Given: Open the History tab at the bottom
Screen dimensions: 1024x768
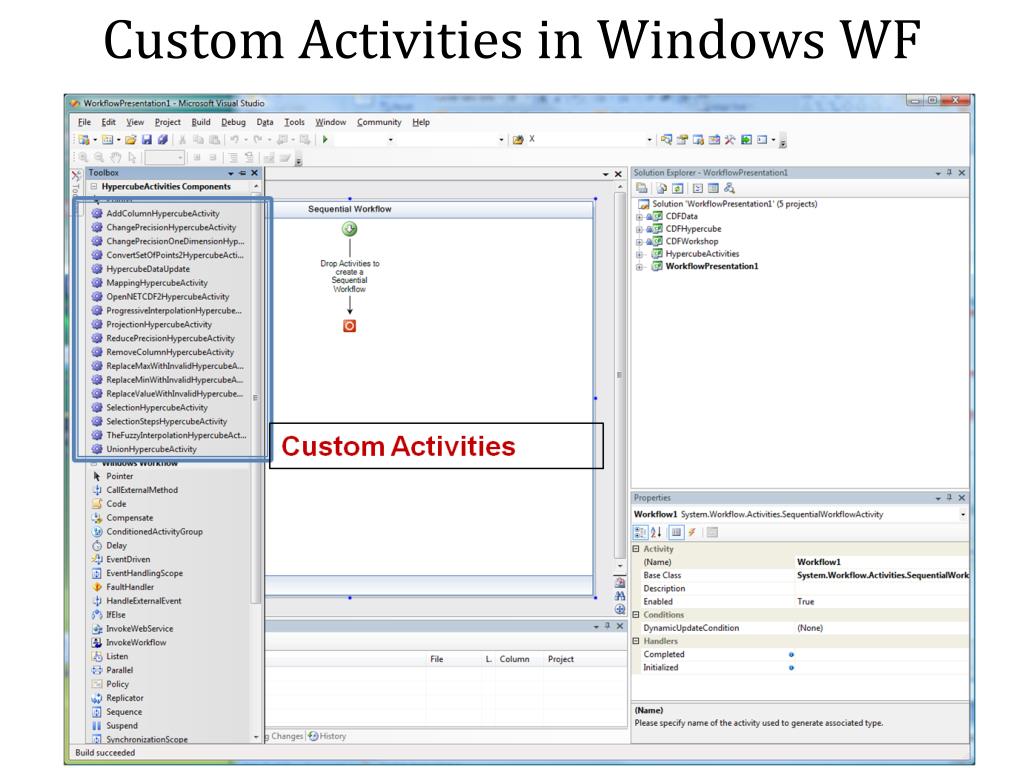Looking at the screenshot, I should click(x=328, y=736).
